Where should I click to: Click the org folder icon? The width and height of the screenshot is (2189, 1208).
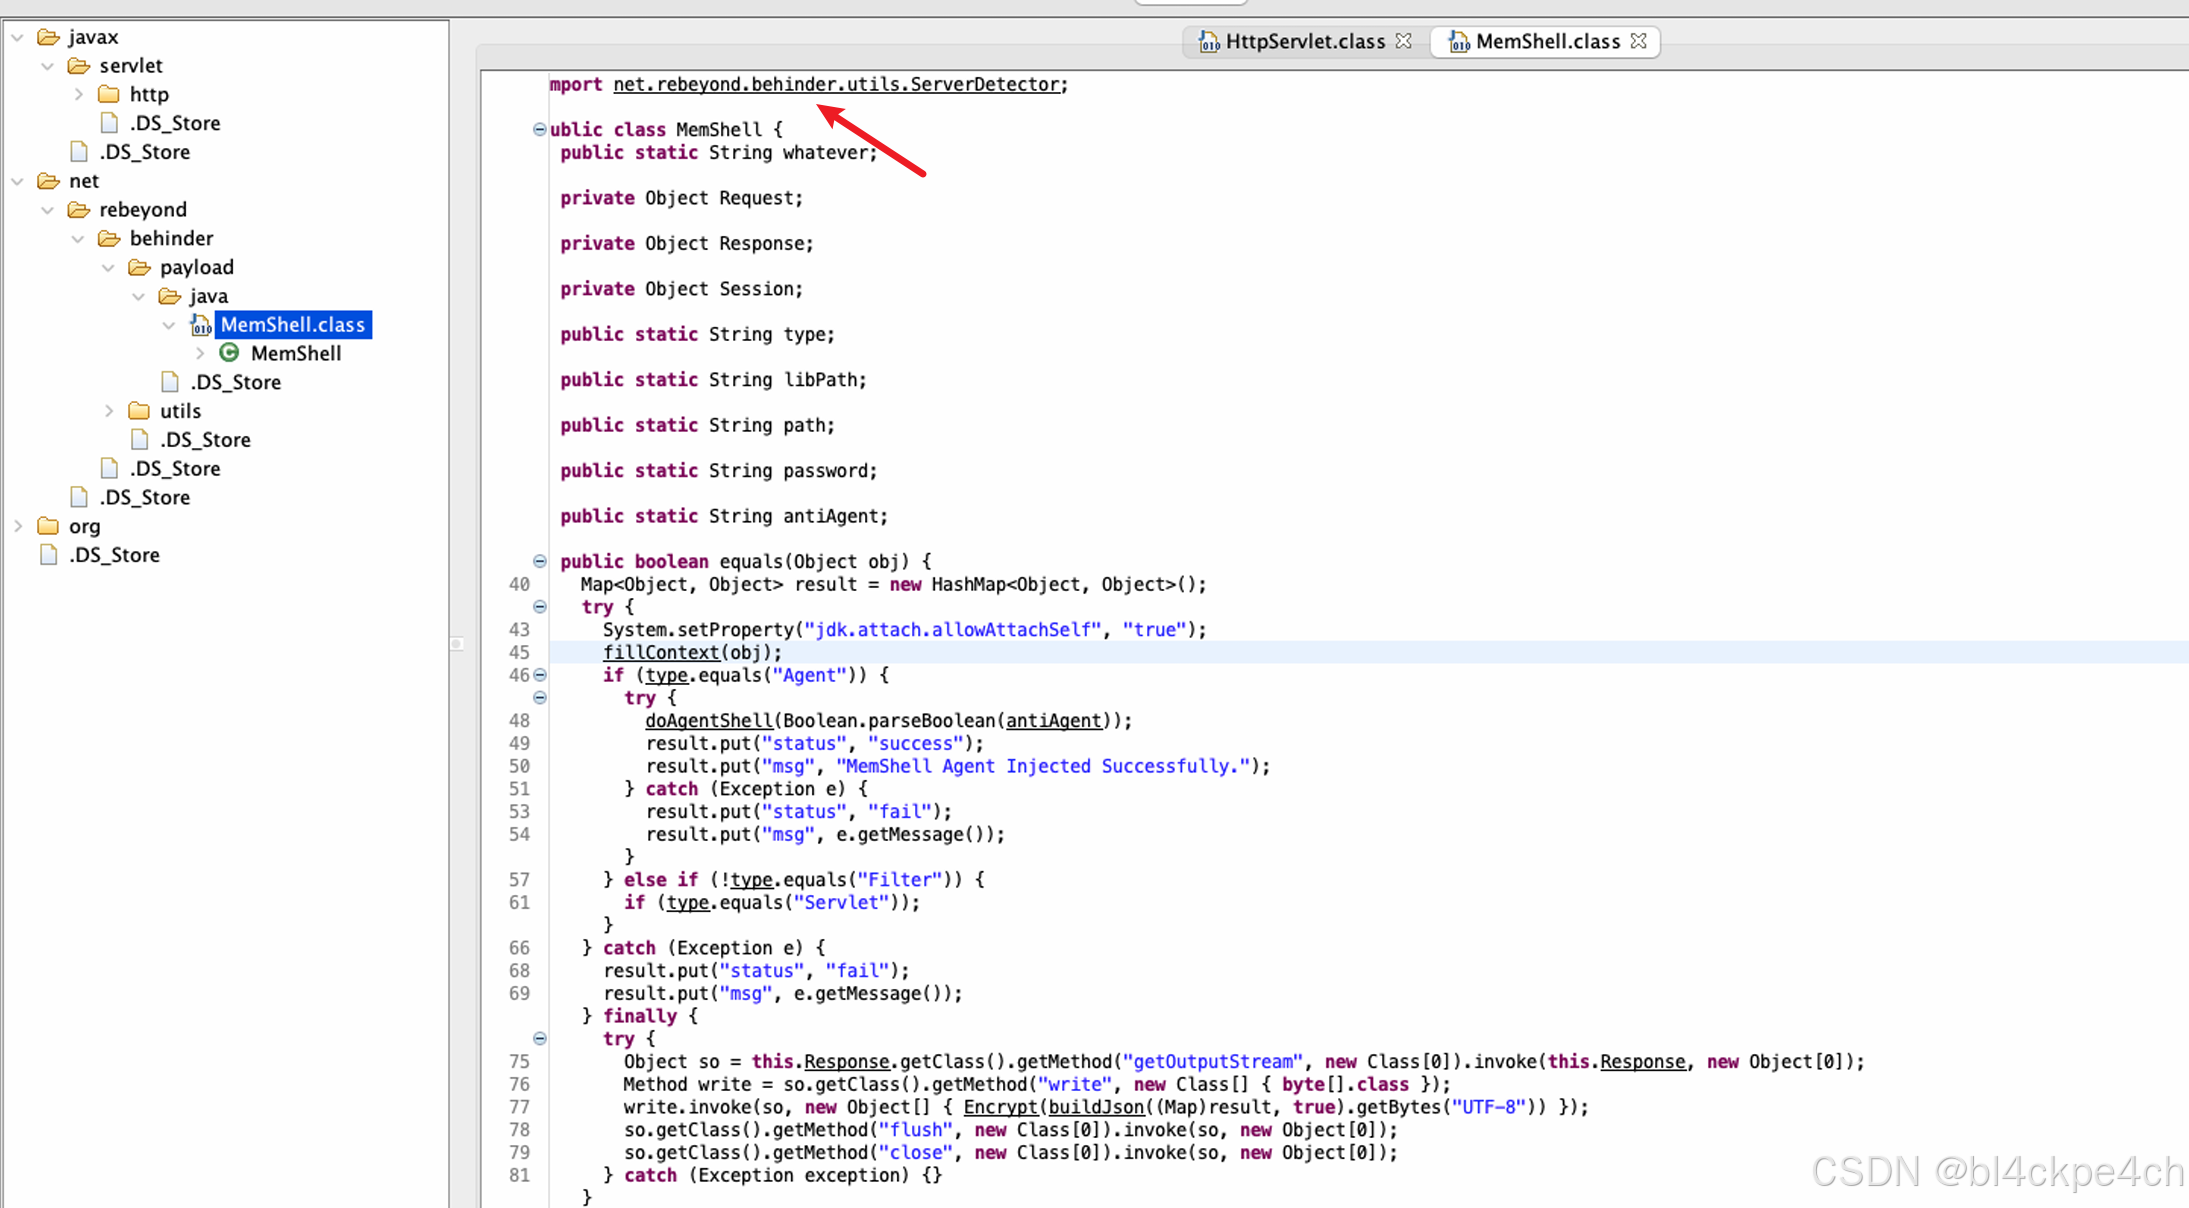coord(48,526)
